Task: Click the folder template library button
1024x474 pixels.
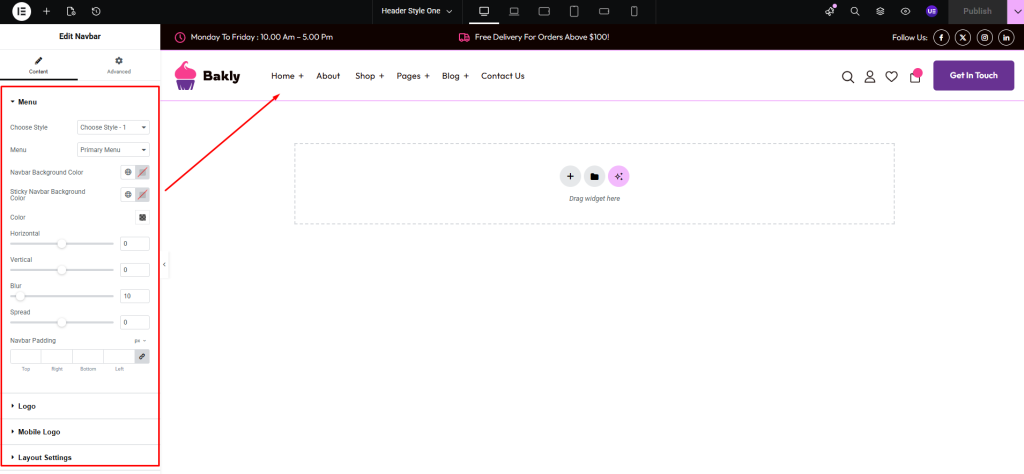Action: (594, 176)
